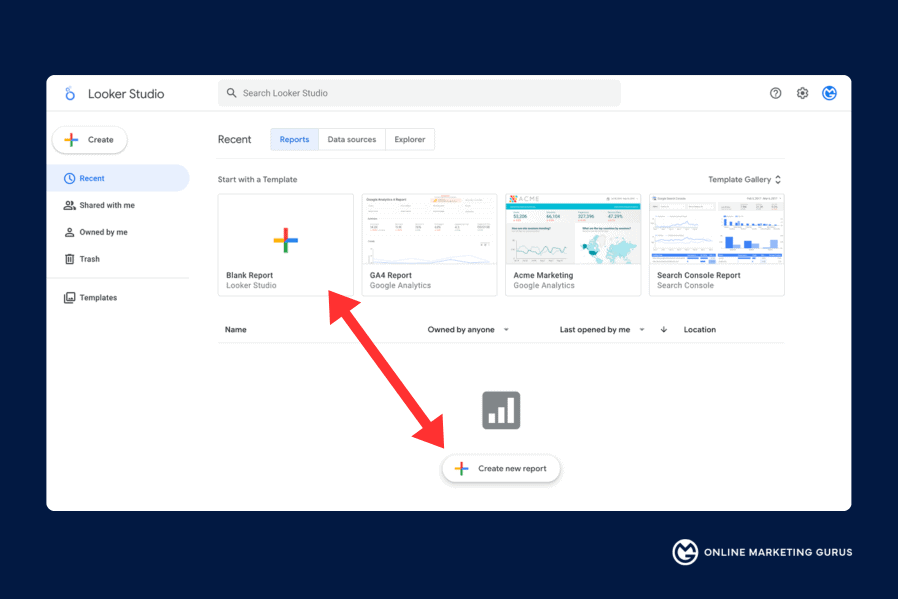
Task: Click the colorful plus on Blank Report
Action: pos(285,240)
